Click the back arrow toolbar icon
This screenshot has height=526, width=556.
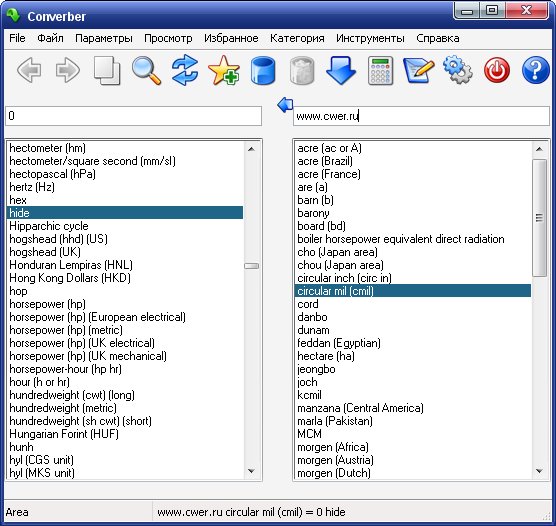pos(29,70)
